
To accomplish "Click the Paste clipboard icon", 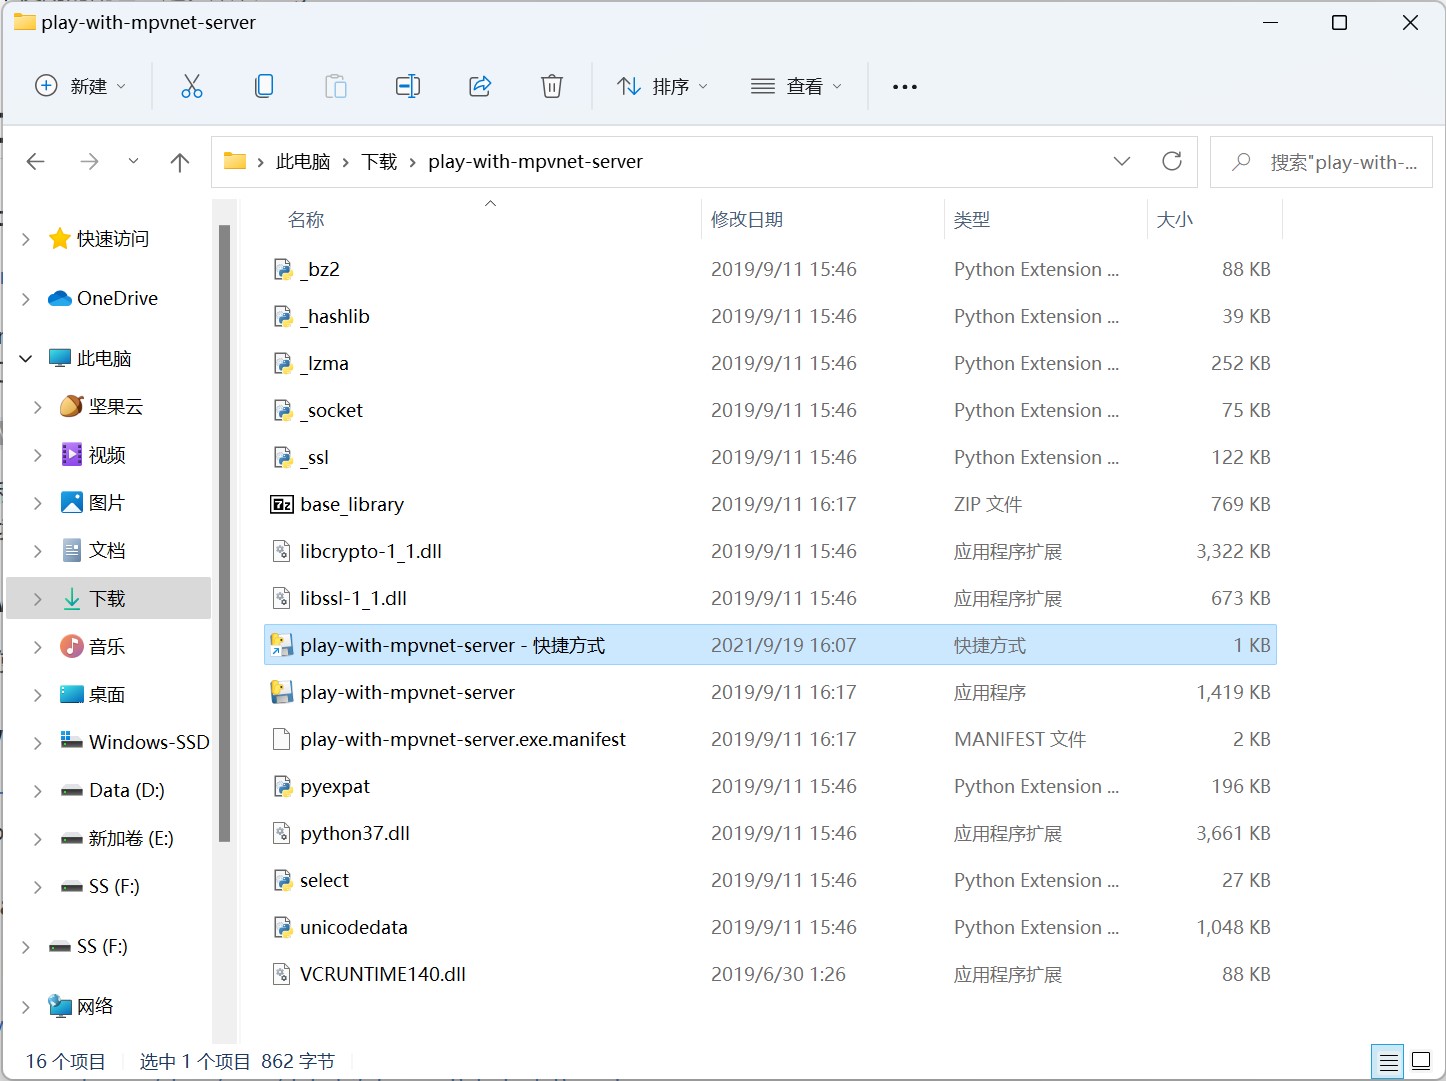I will click(336, 86).
